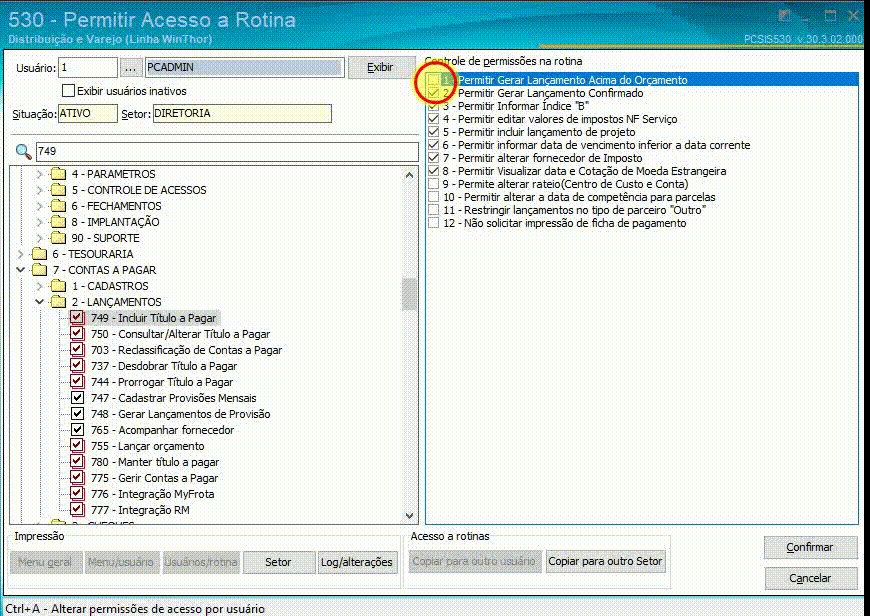Uncheck permission 4 editar valores de impostos
This screenshot has width=870, height=616.
tap(433, 119)
